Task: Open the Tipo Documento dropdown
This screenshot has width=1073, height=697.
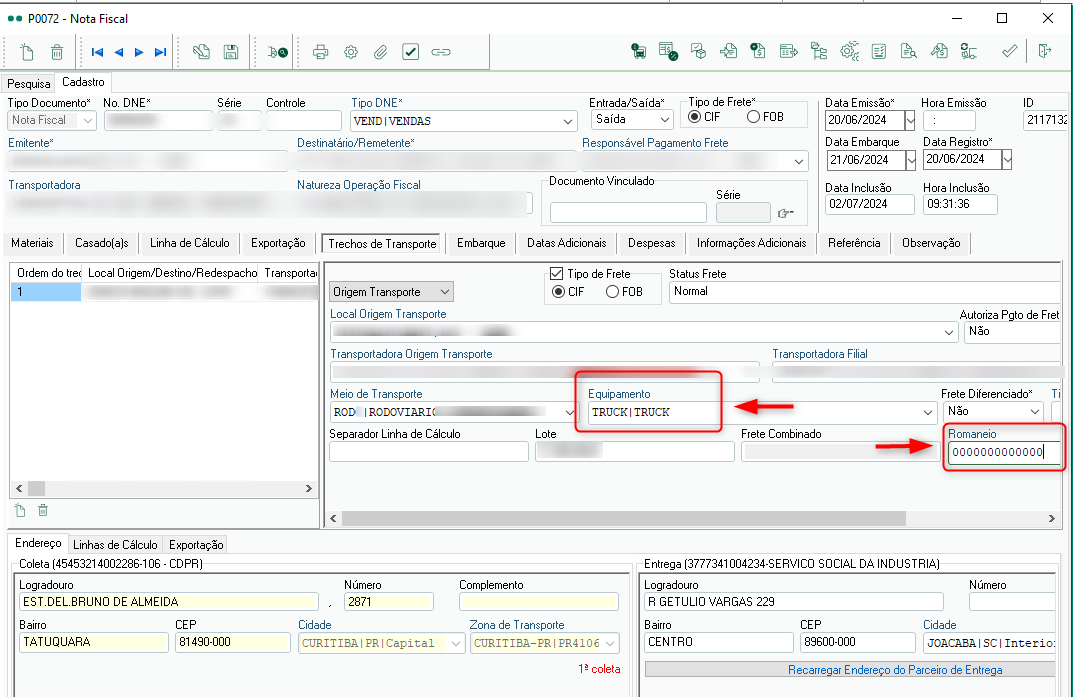Action: [x=87, y=120]
